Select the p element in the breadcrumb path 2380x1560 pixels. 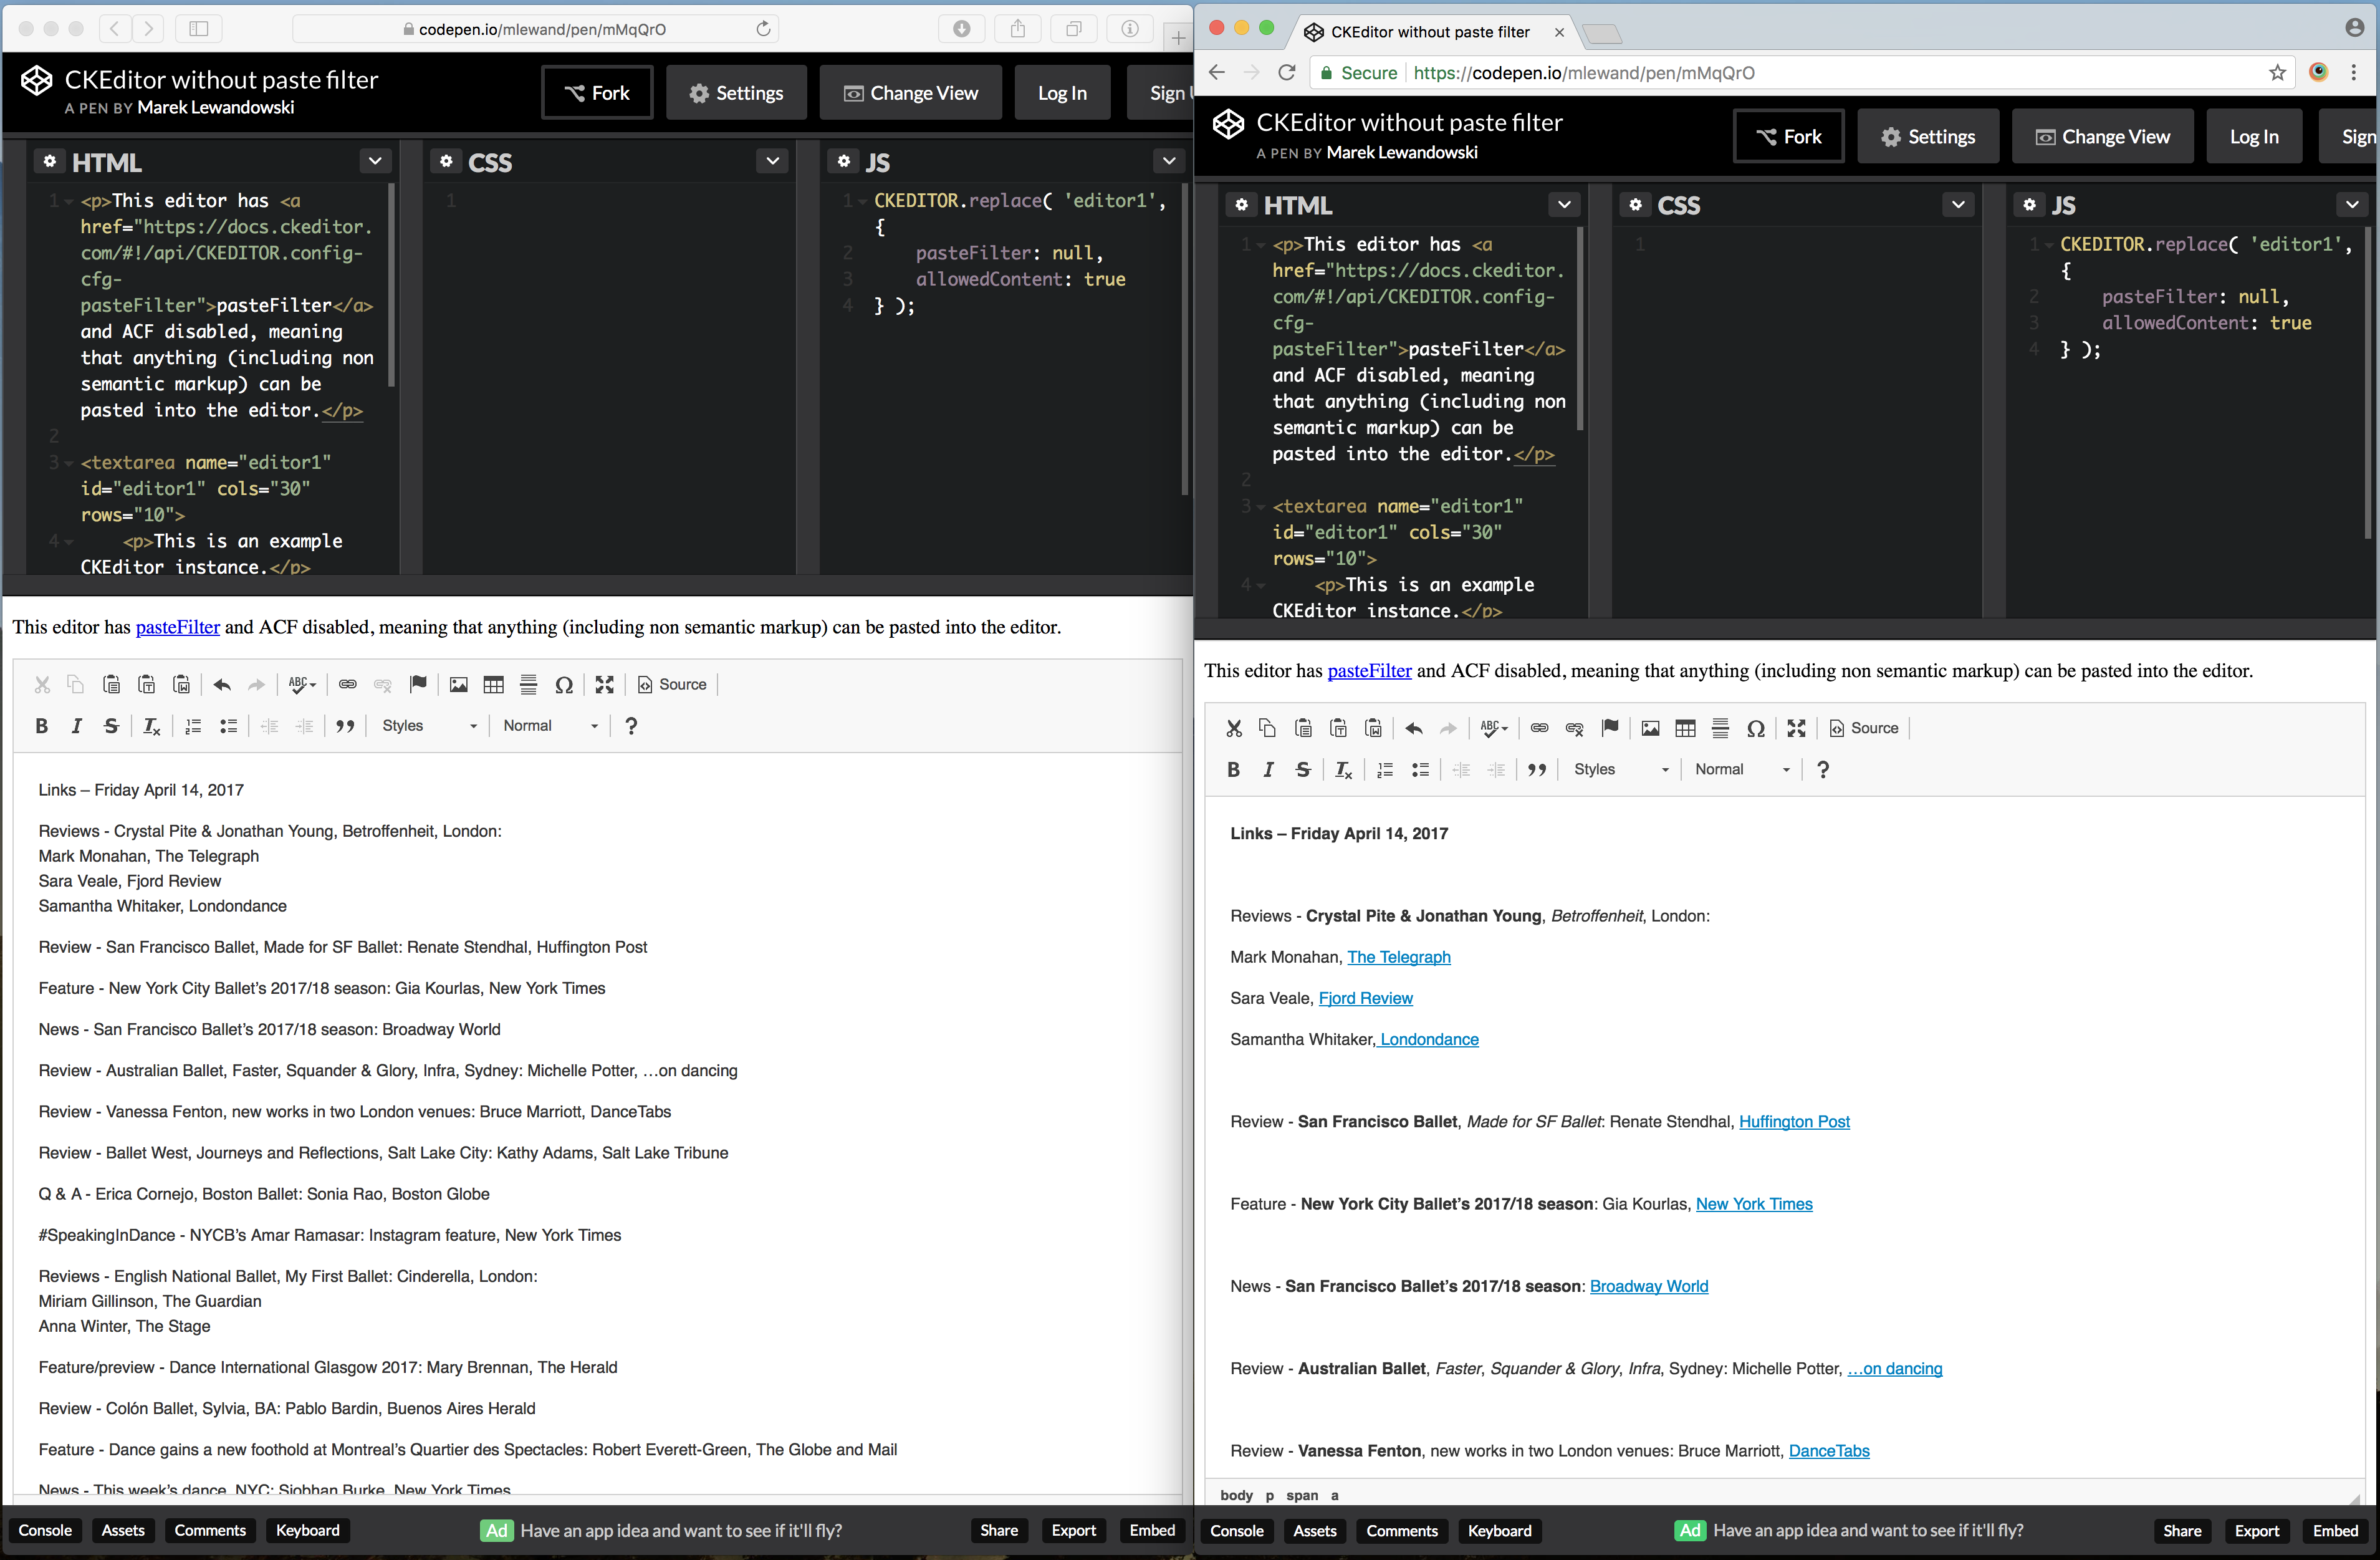(1270, 1495)
